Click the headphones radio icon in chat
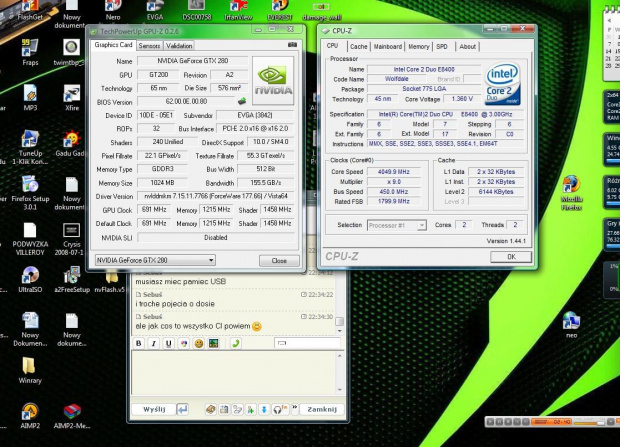Screen dimensions: 620x447 pos(280,409)
